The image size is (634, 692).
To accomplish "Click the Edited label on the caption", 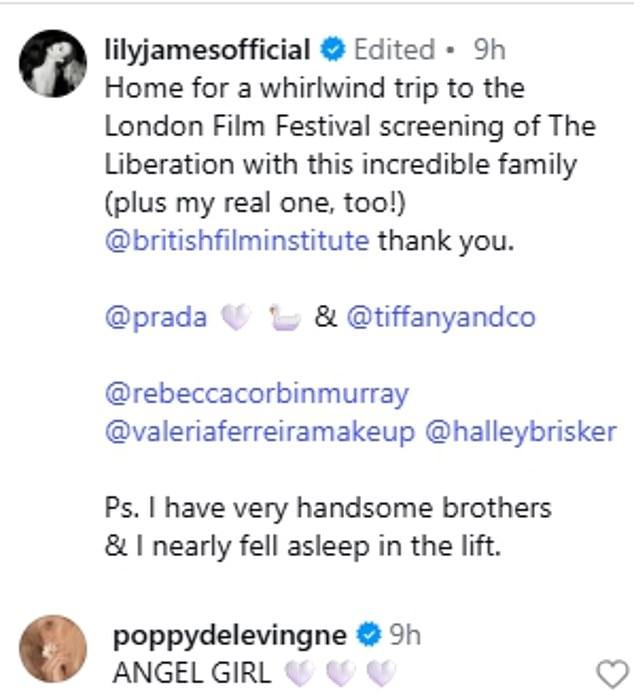I will tap(394, 49).
